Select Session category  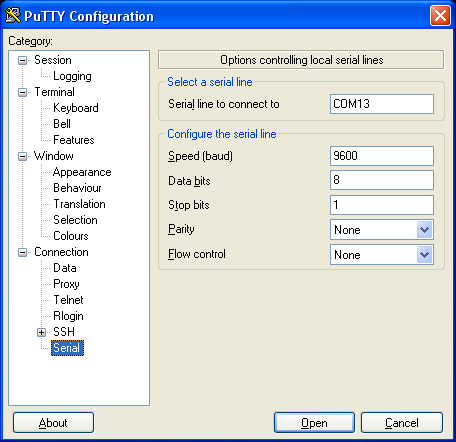coord(53,60)
